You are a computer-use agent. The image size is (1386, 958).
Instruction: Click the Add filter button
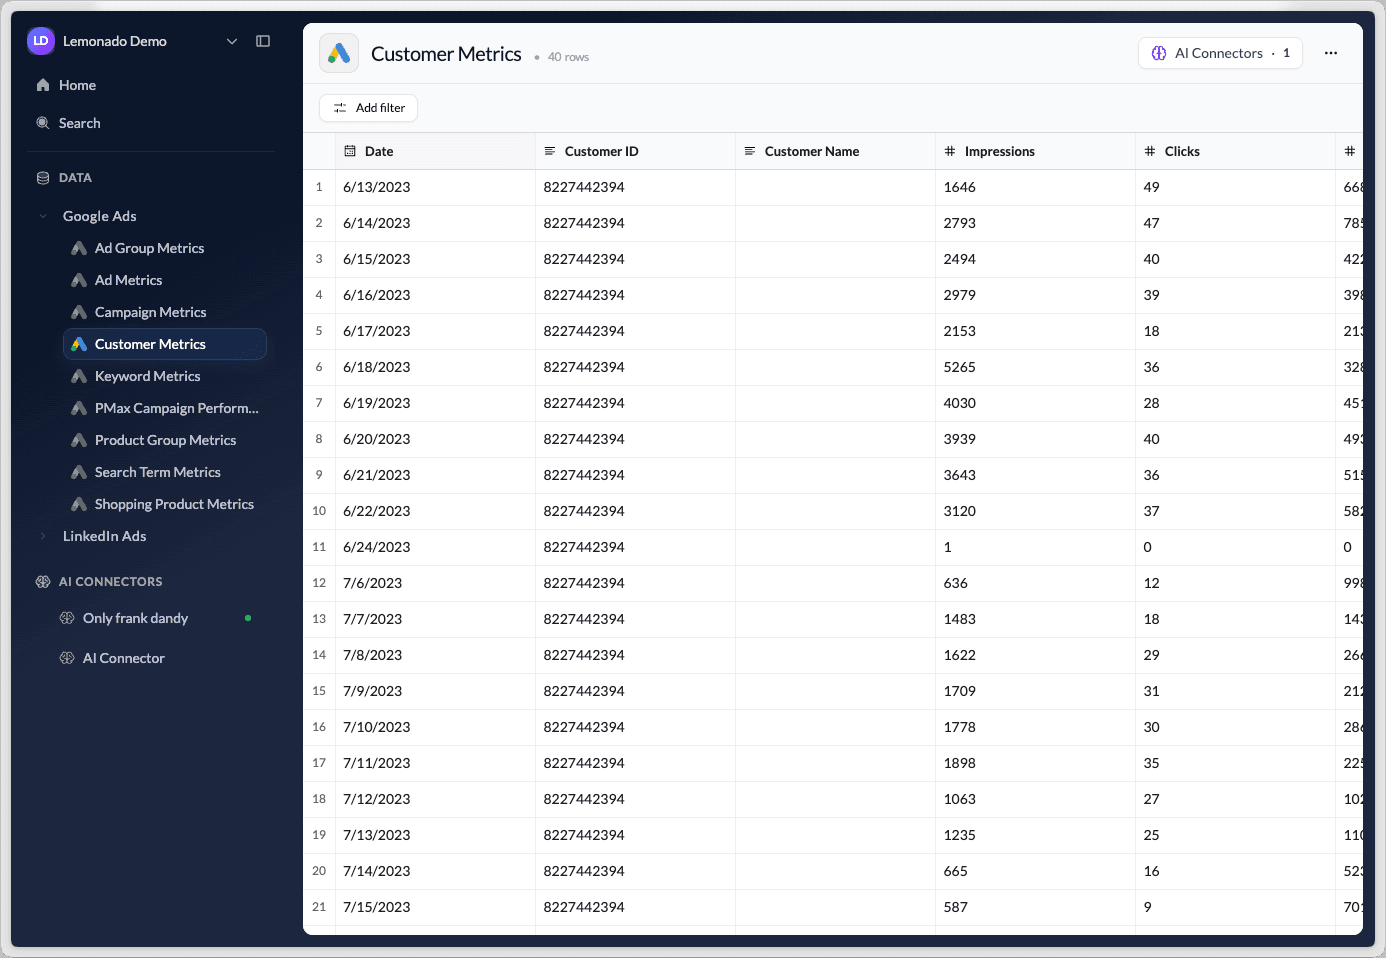[368, 107]
